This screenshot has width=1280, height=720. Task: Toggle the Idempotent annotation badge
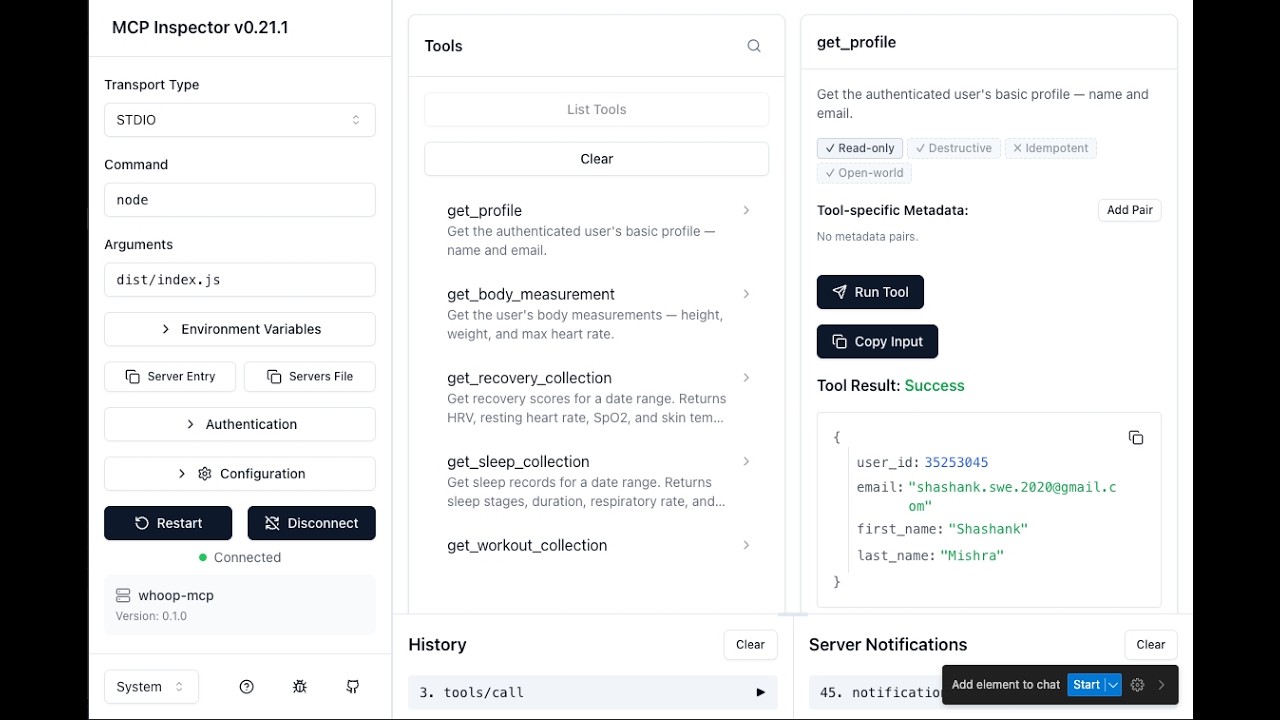pos(1050,148)
